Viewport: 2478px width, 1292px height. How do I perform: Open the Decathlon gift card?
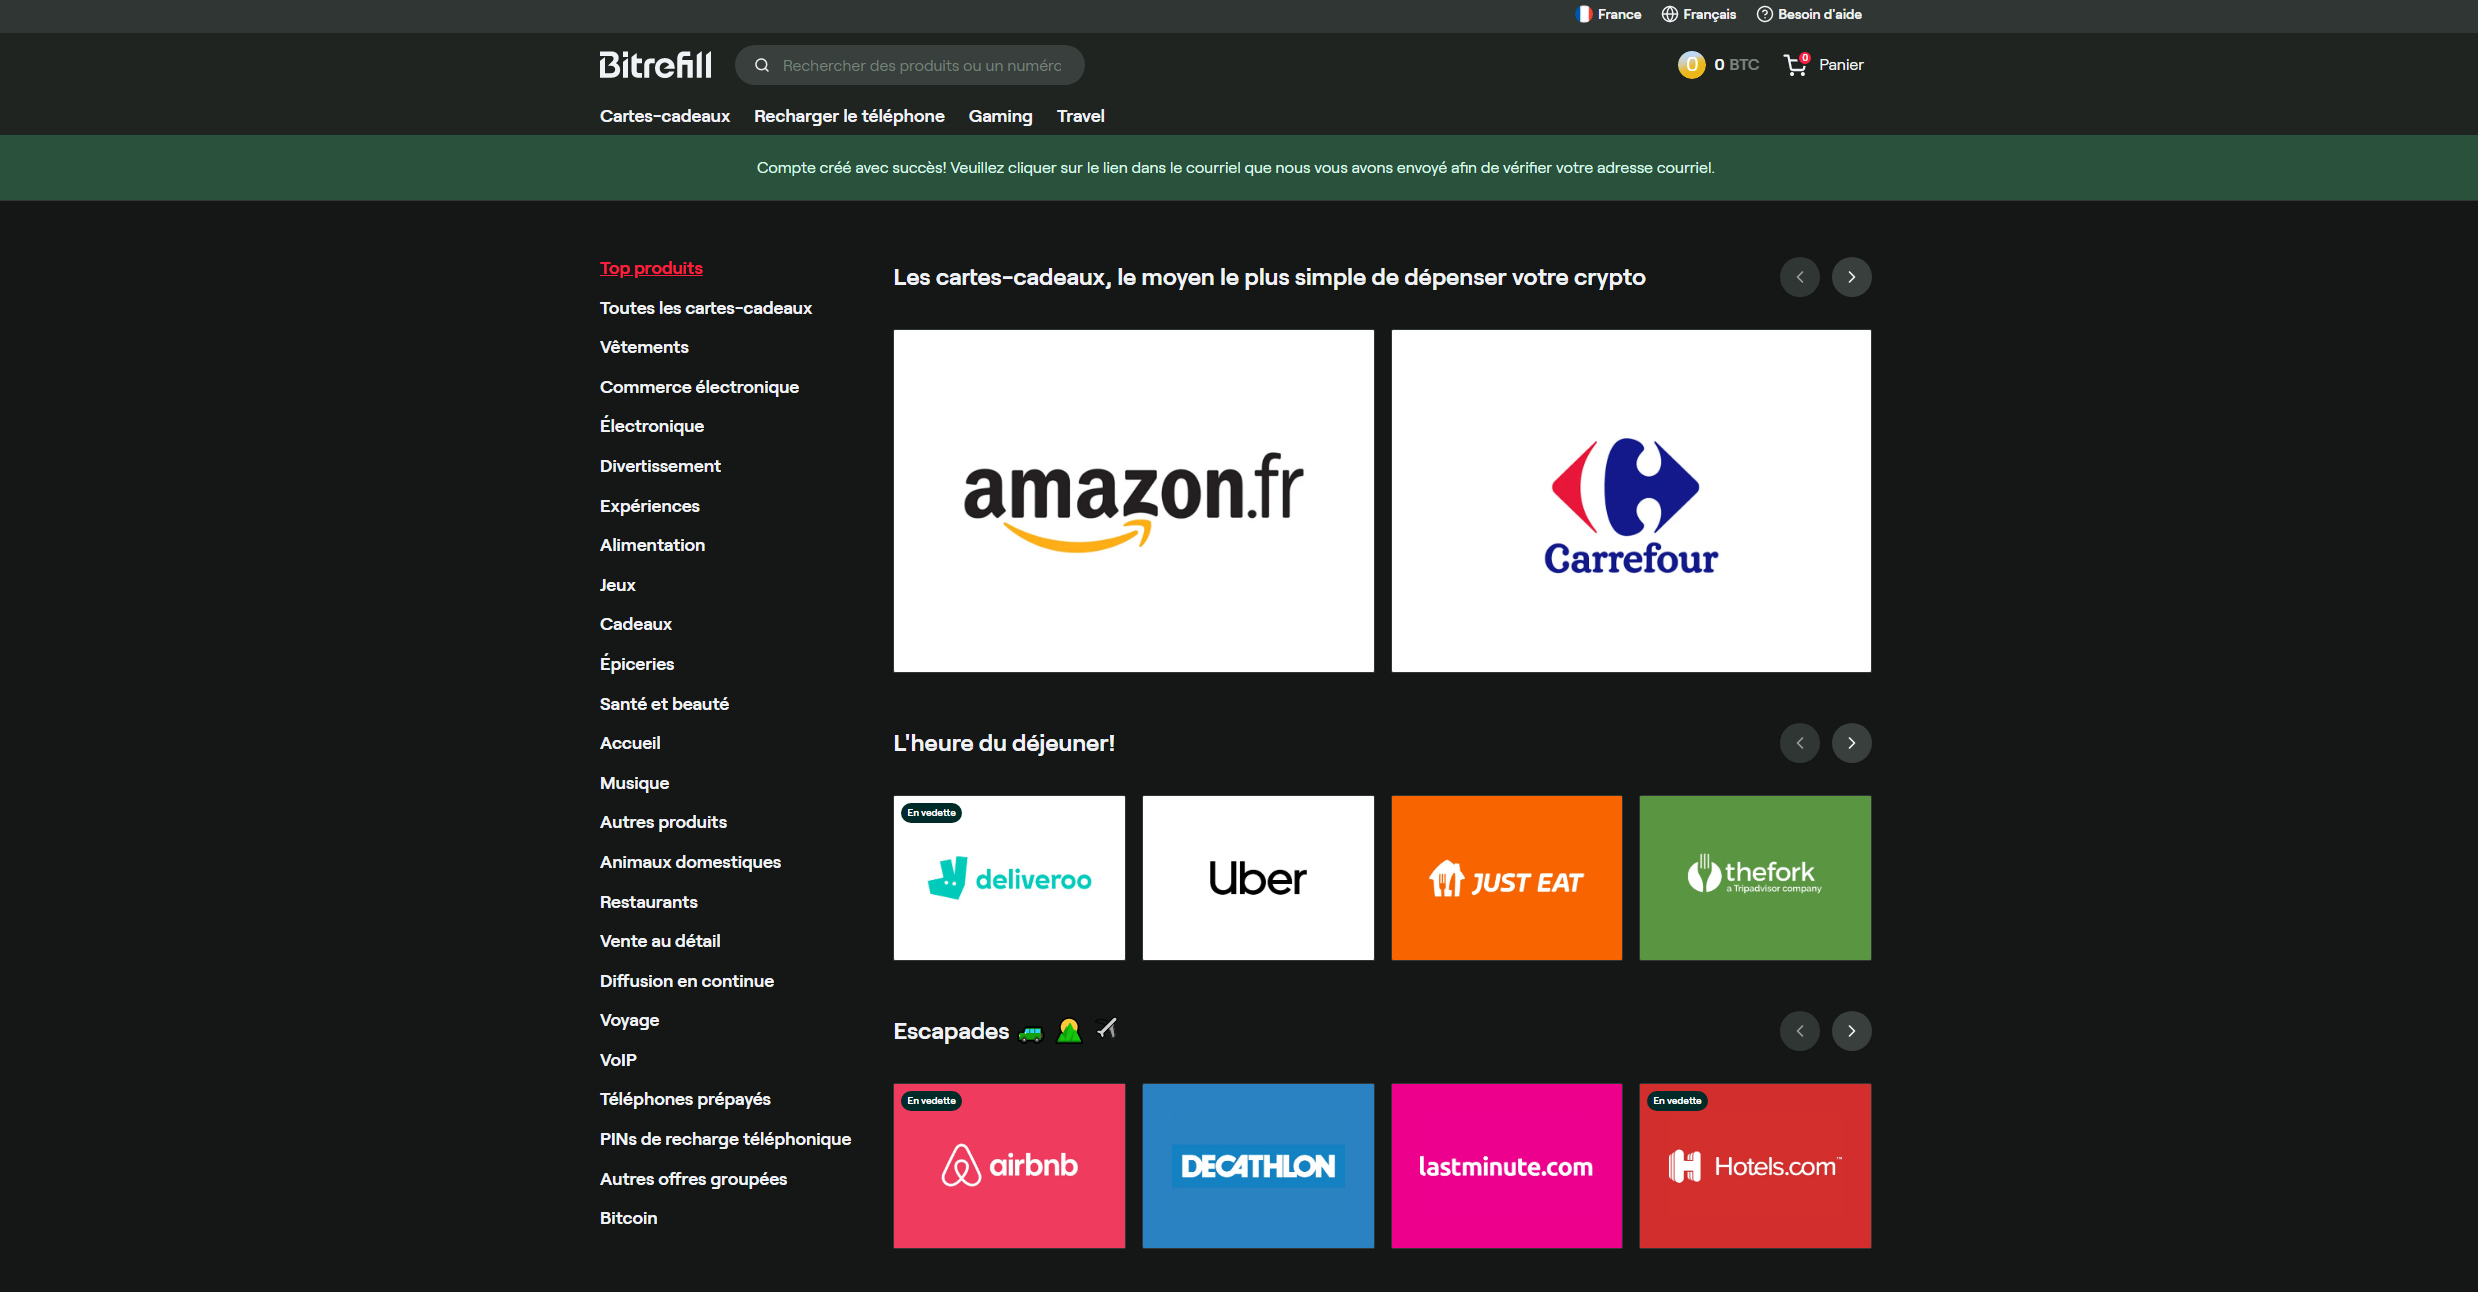[x=1258, y=1166]
